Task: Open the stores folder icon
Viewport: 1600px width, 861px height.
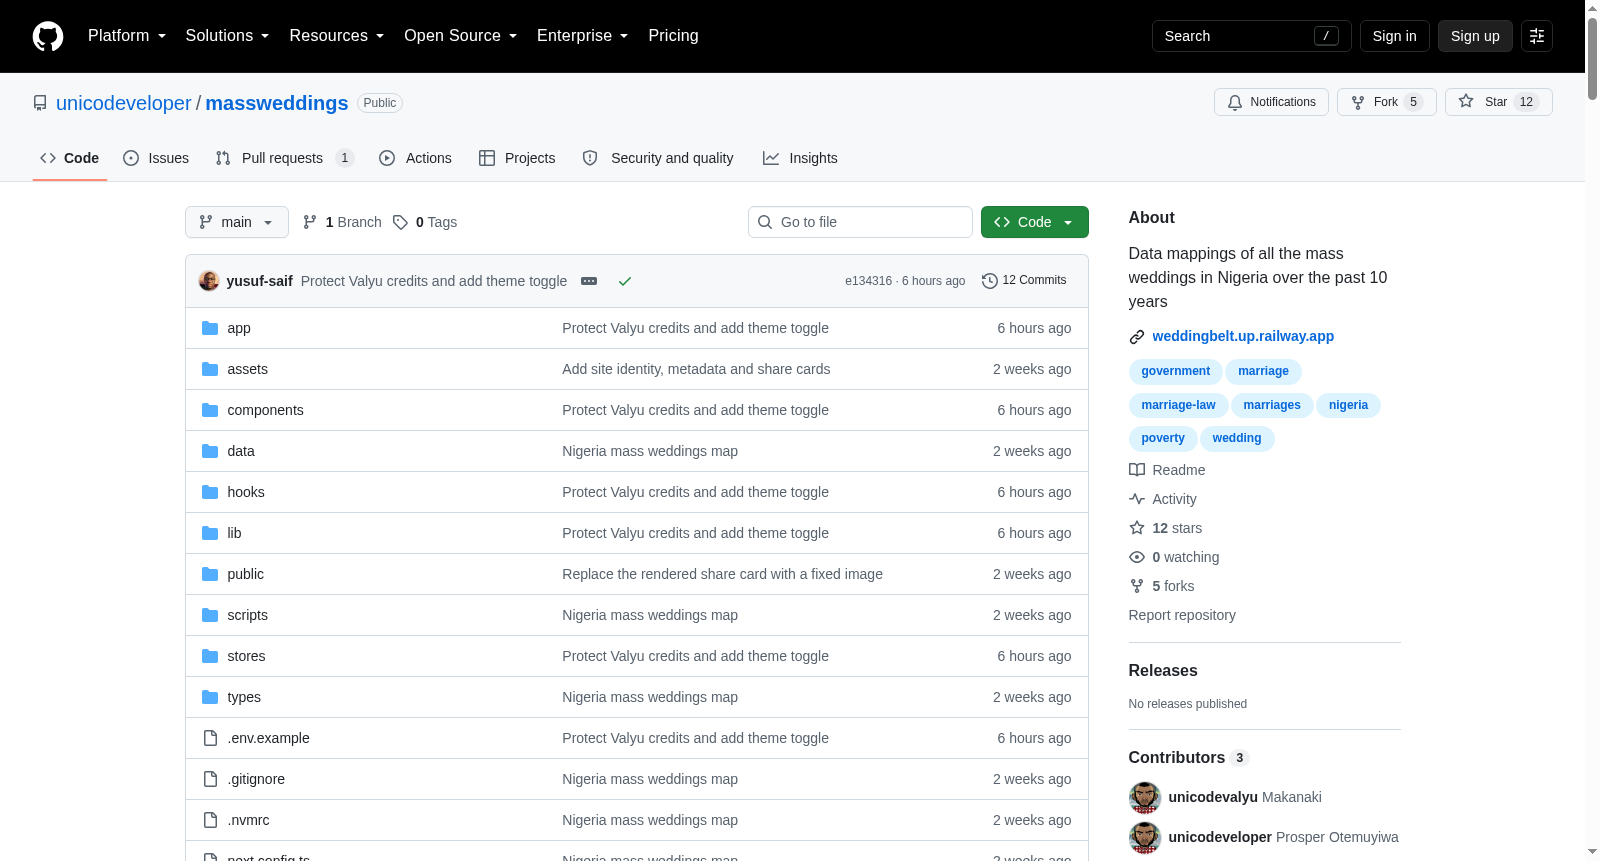Action: pos(210,656)
